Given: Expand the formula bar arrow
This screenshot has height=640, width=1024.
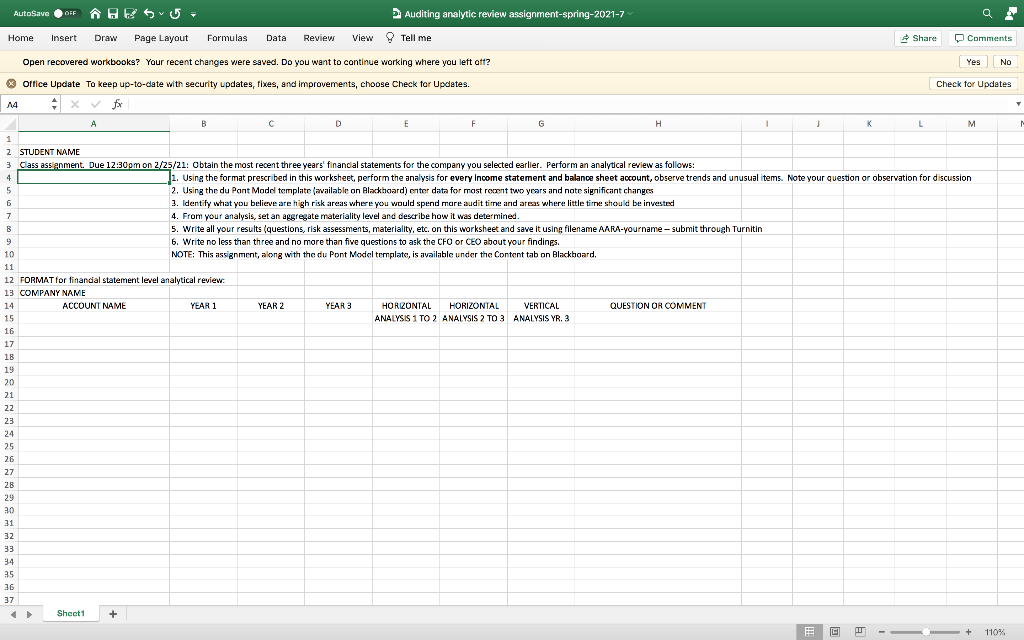Looking at the screenshot, I should [1018, 104].
